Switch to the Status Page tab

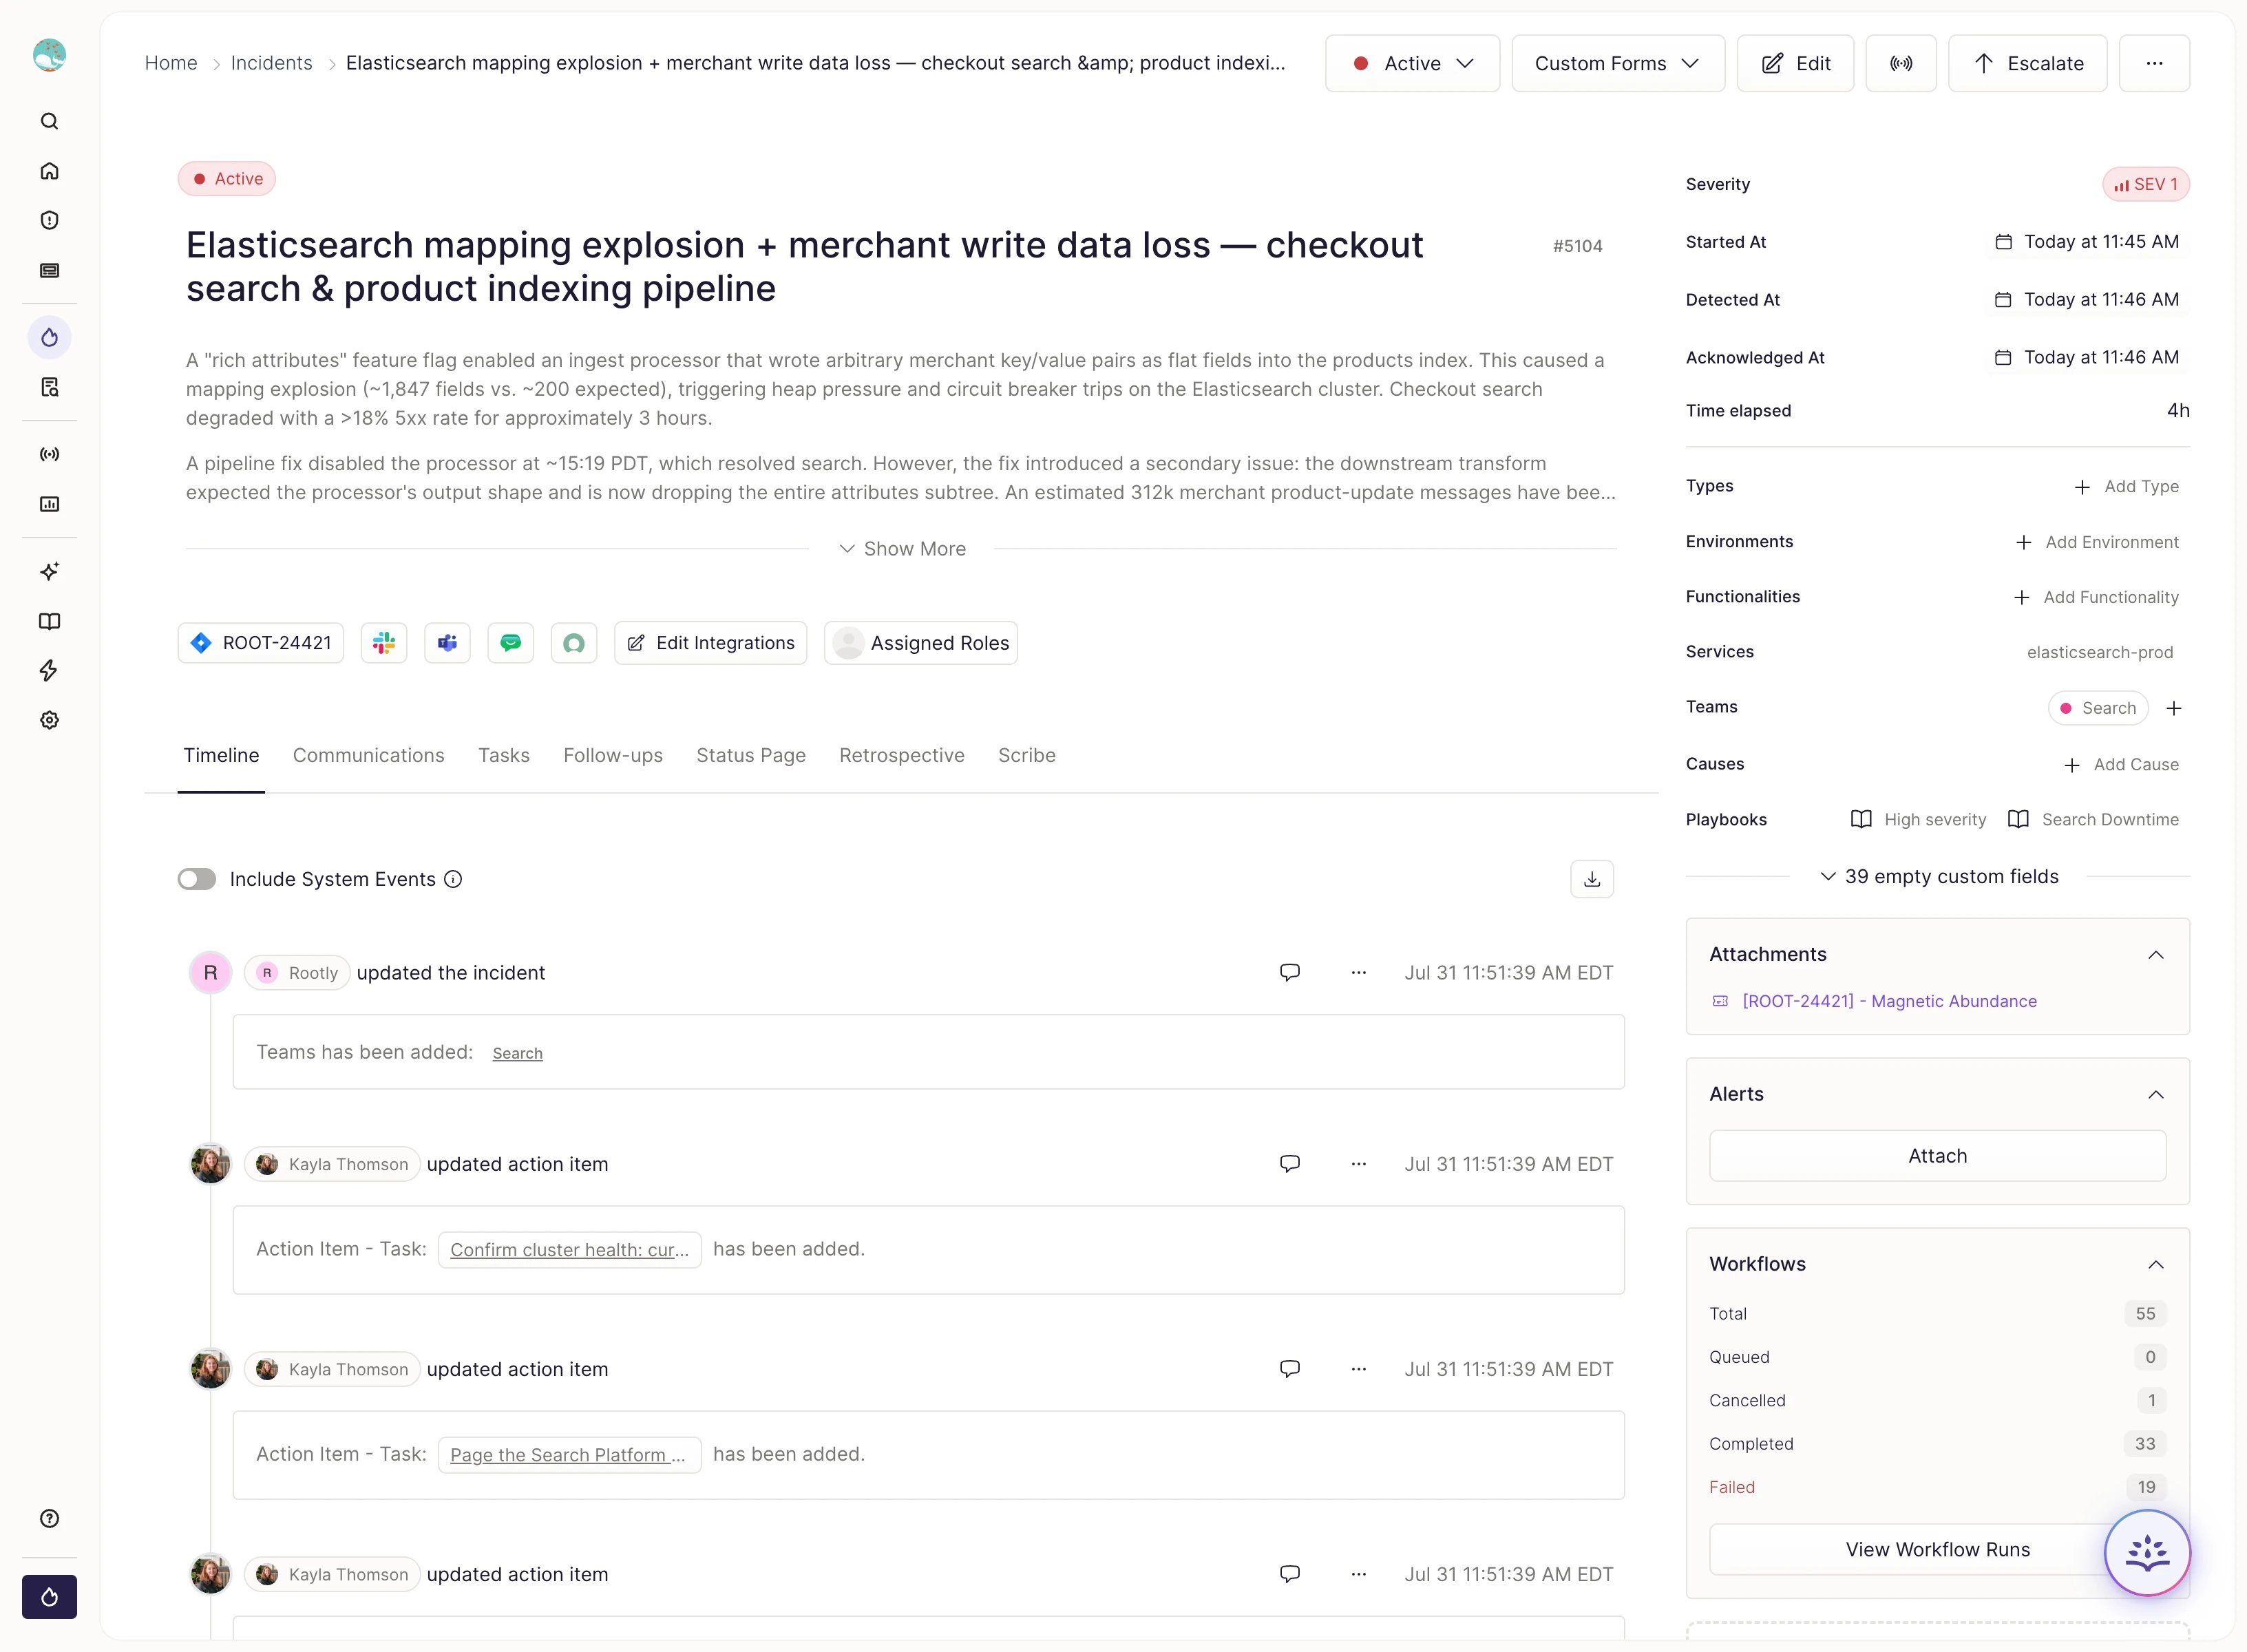pyautogui.click(x=751, y=755)
